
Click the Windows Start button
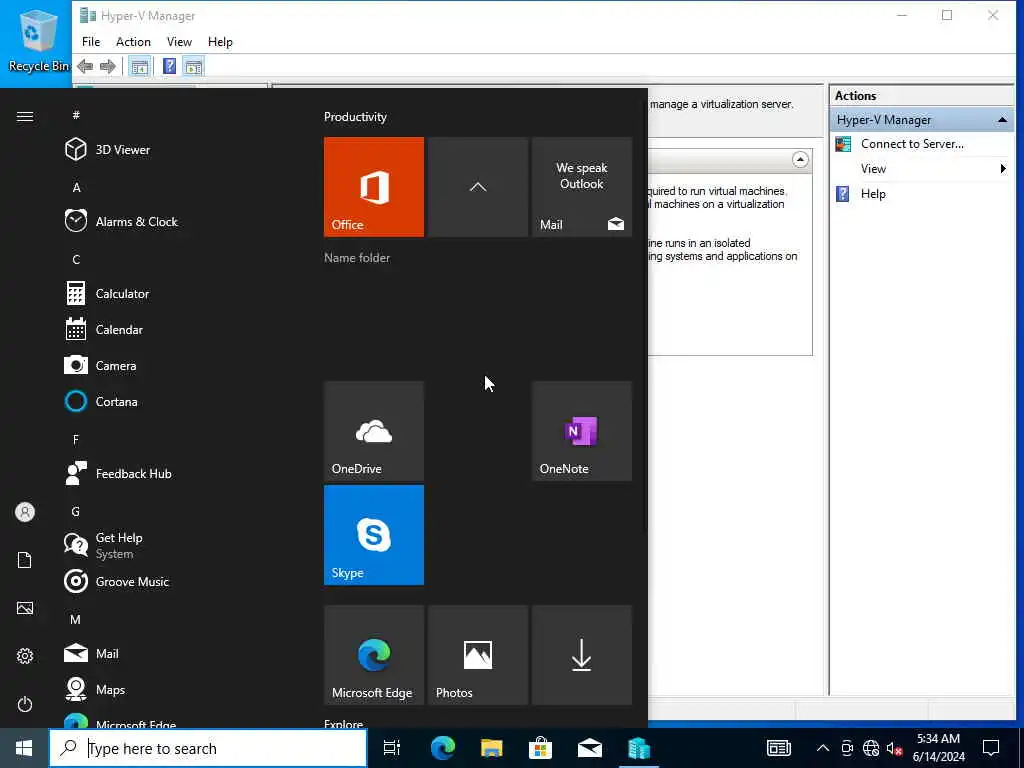click(24, 748)
